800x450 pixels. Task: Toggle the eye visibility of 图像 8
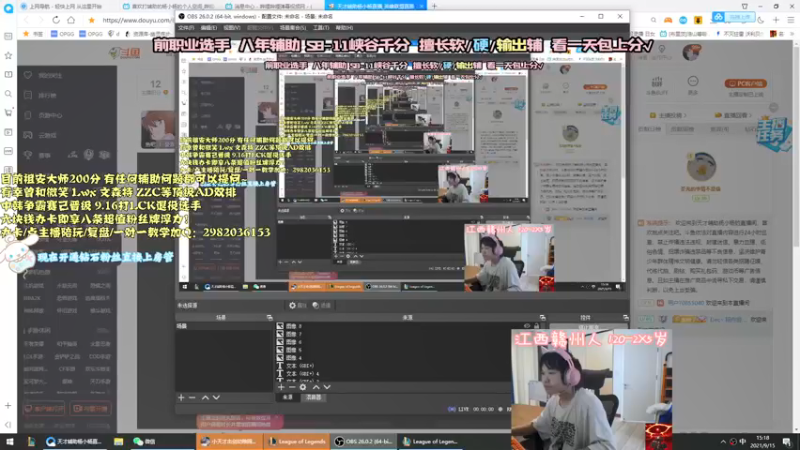click(527, 326)
